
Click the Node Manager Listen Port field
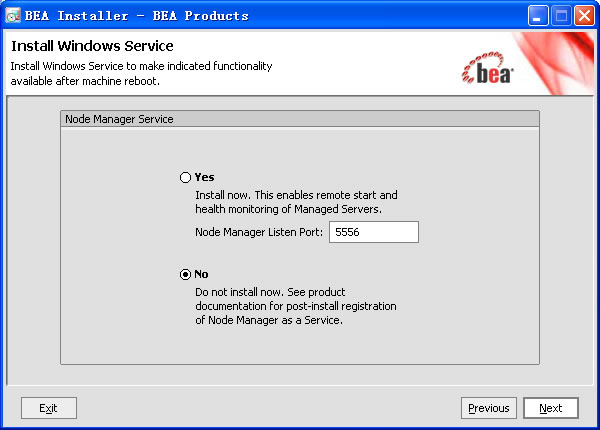(x=374, y=232)
